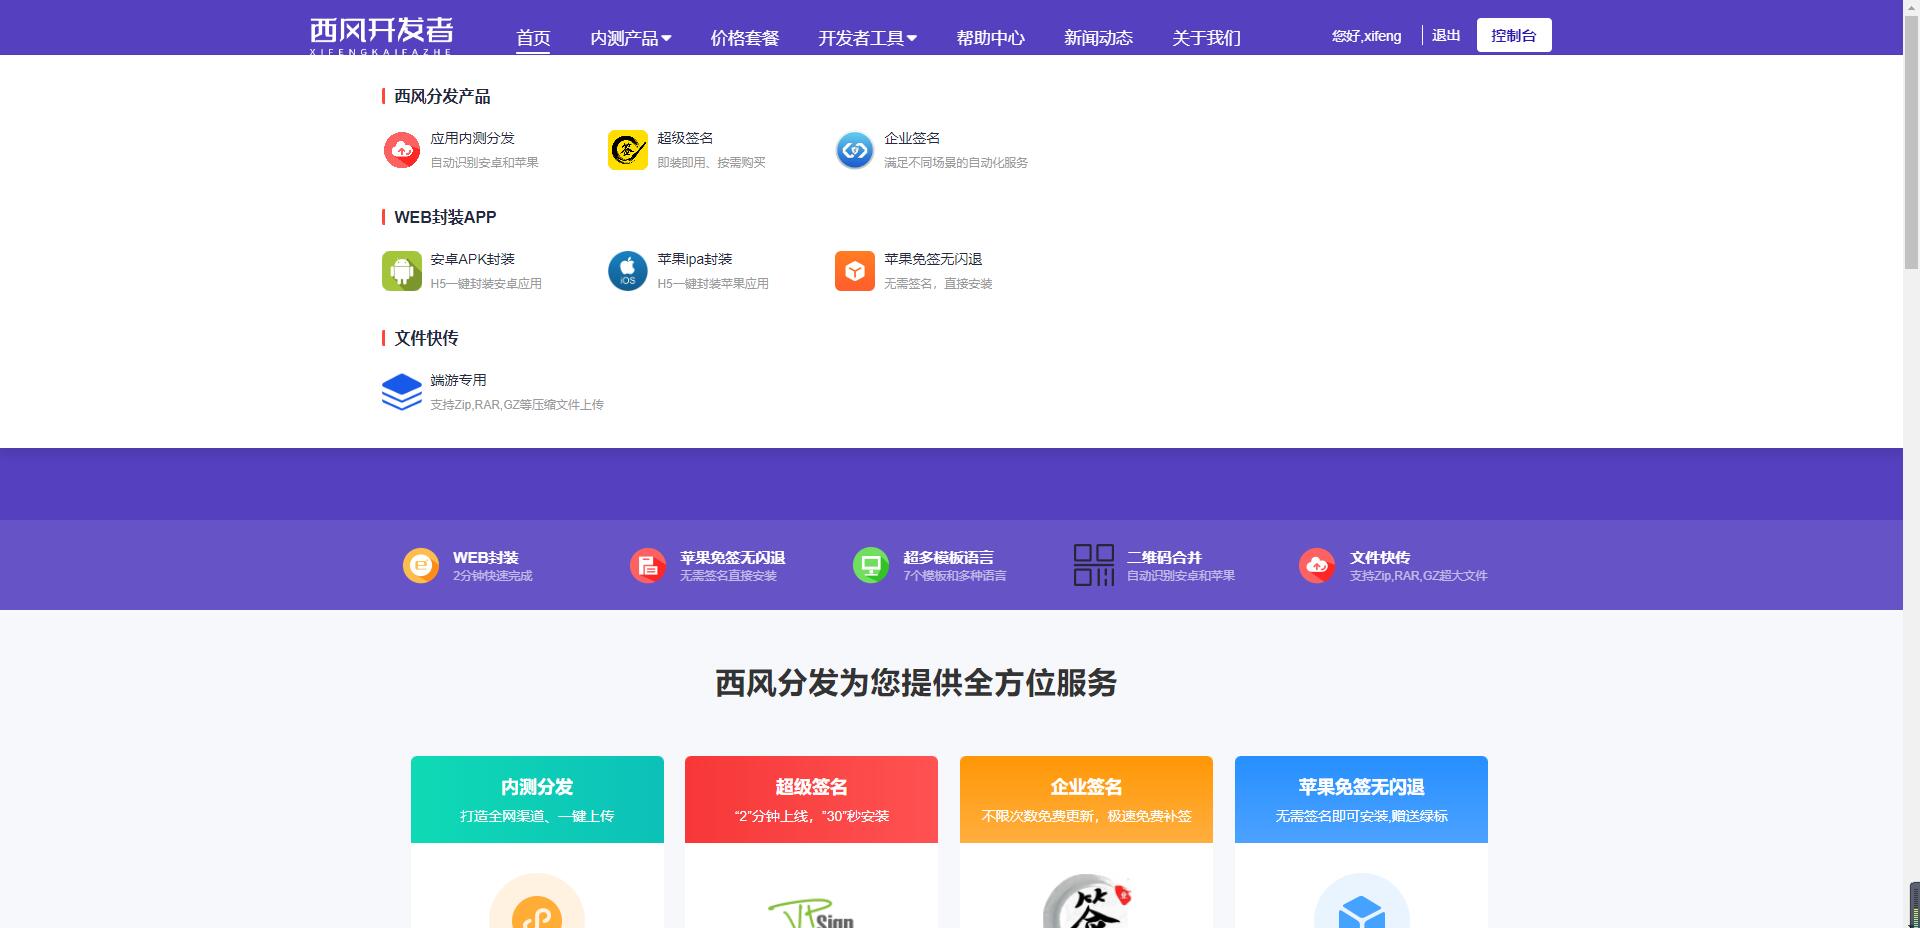Click the blue layered 端游专用 icon
1920x928 pixels.
point(401,392)
